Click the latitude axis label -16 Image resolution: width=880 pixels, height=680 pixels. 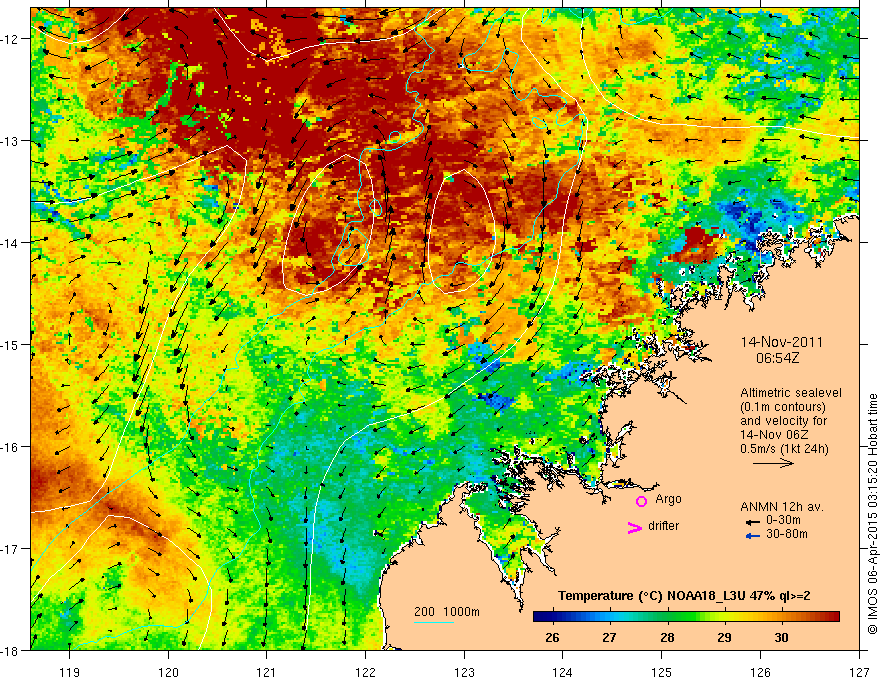pos(11,447)
